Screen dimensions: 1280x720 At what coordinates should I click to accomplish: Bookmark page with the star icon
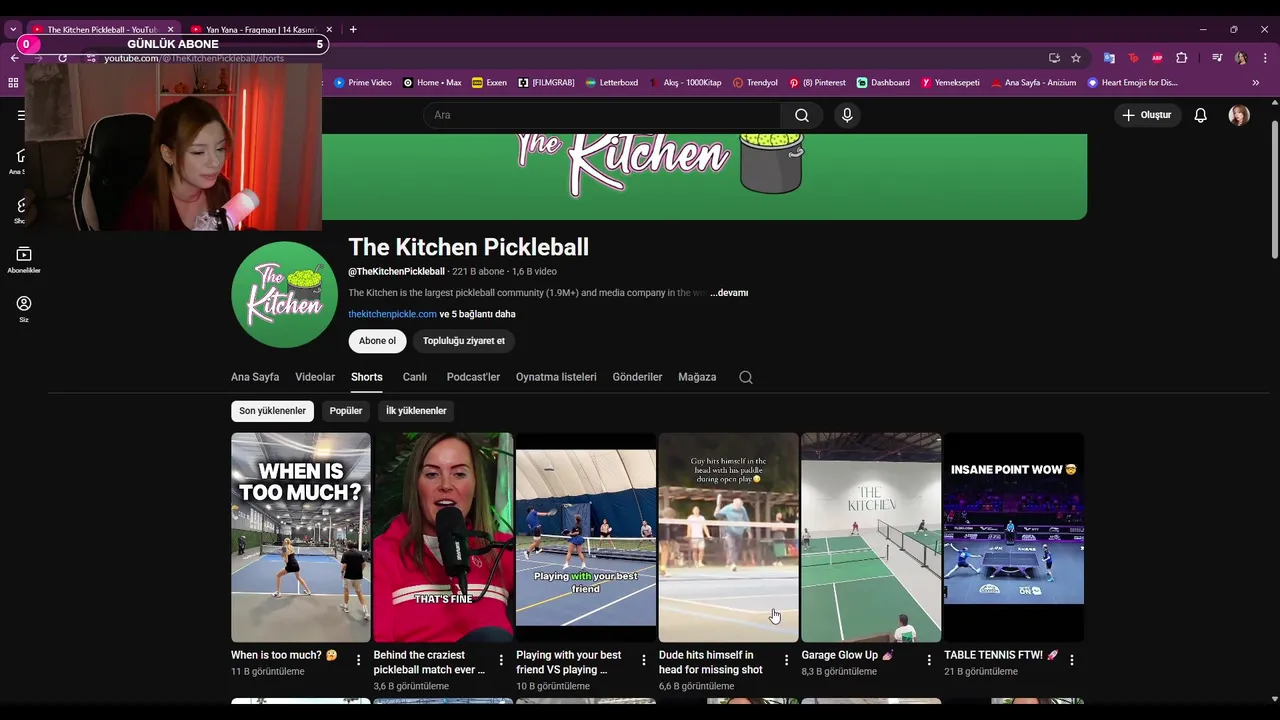(1076, 58)
